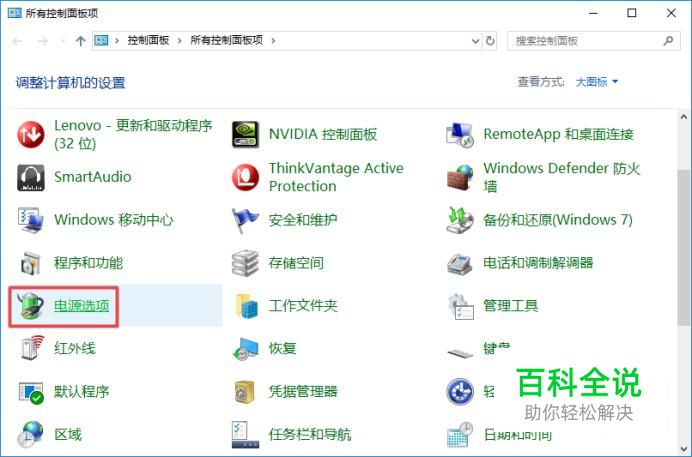Open the 默认程序 text link
This screenshot has width=692, height=457.
tap(82, 391)
